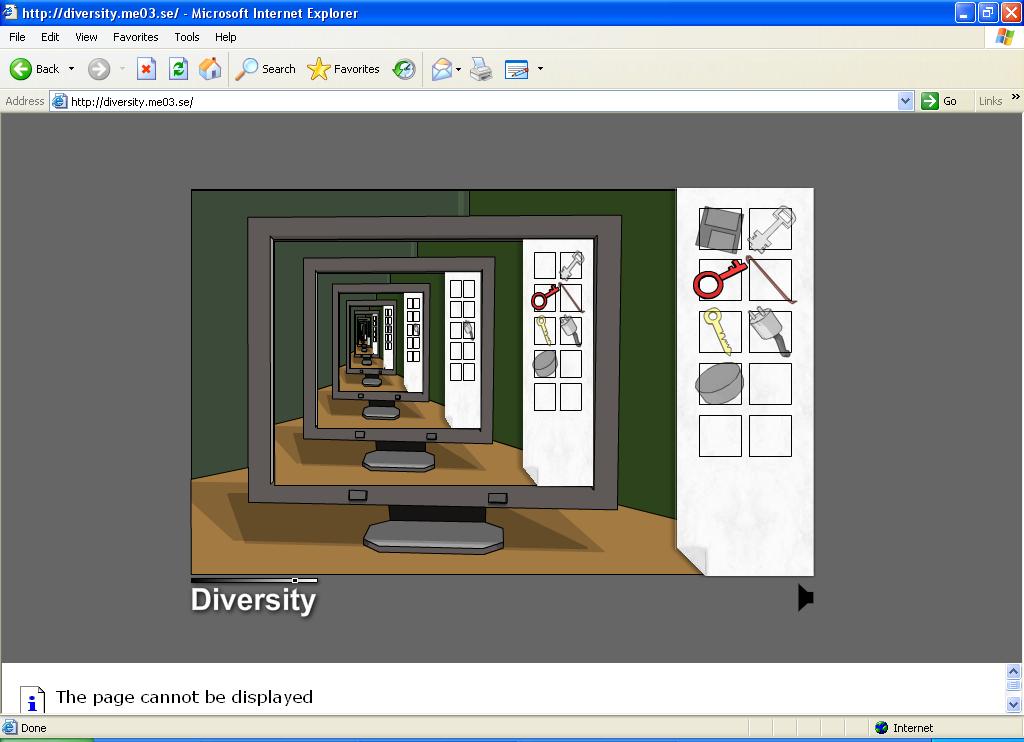Expand the Back button history dropdown

tap(71, 69)
